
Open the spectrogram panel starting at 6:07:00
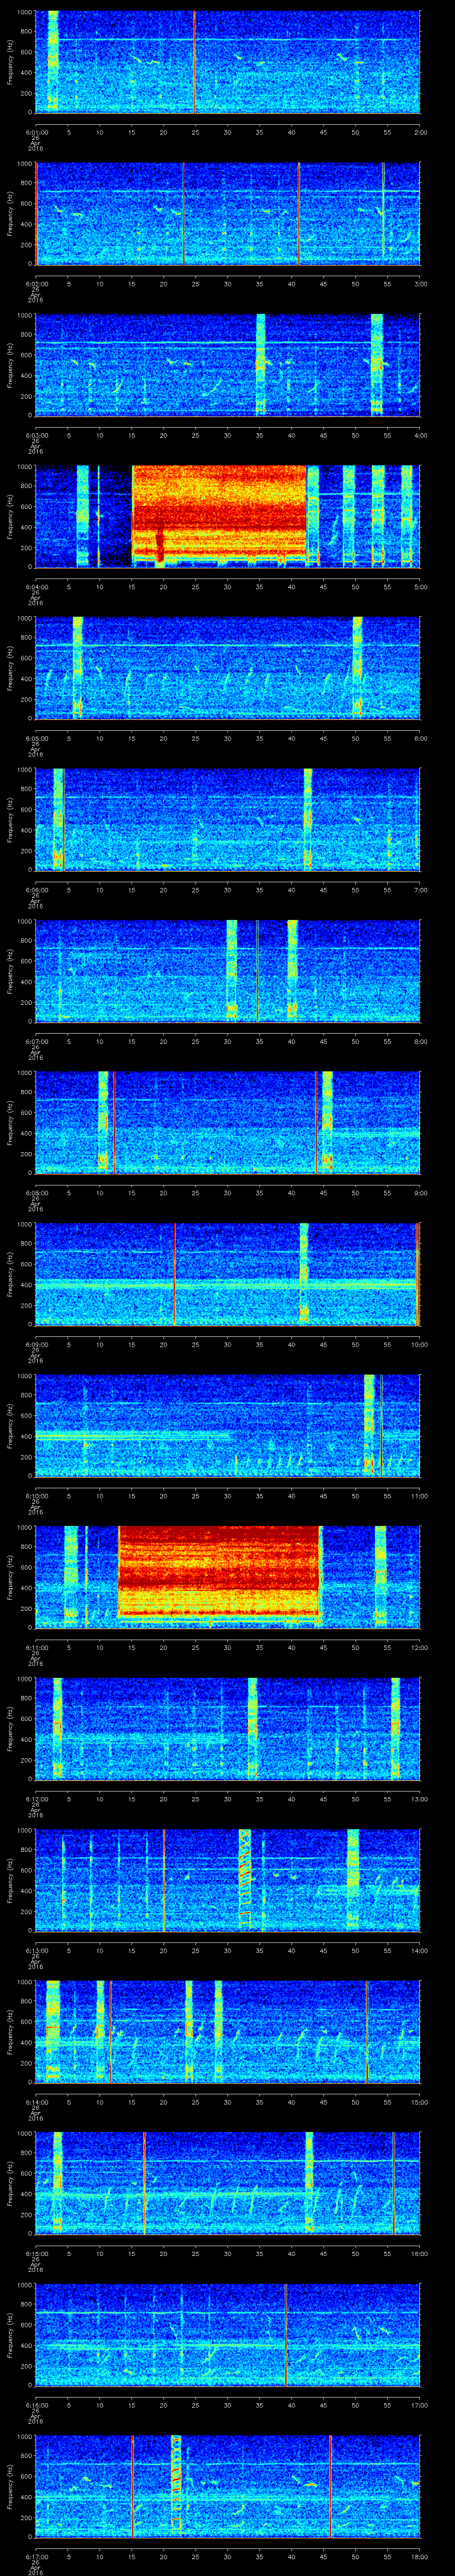coord(227,970)
